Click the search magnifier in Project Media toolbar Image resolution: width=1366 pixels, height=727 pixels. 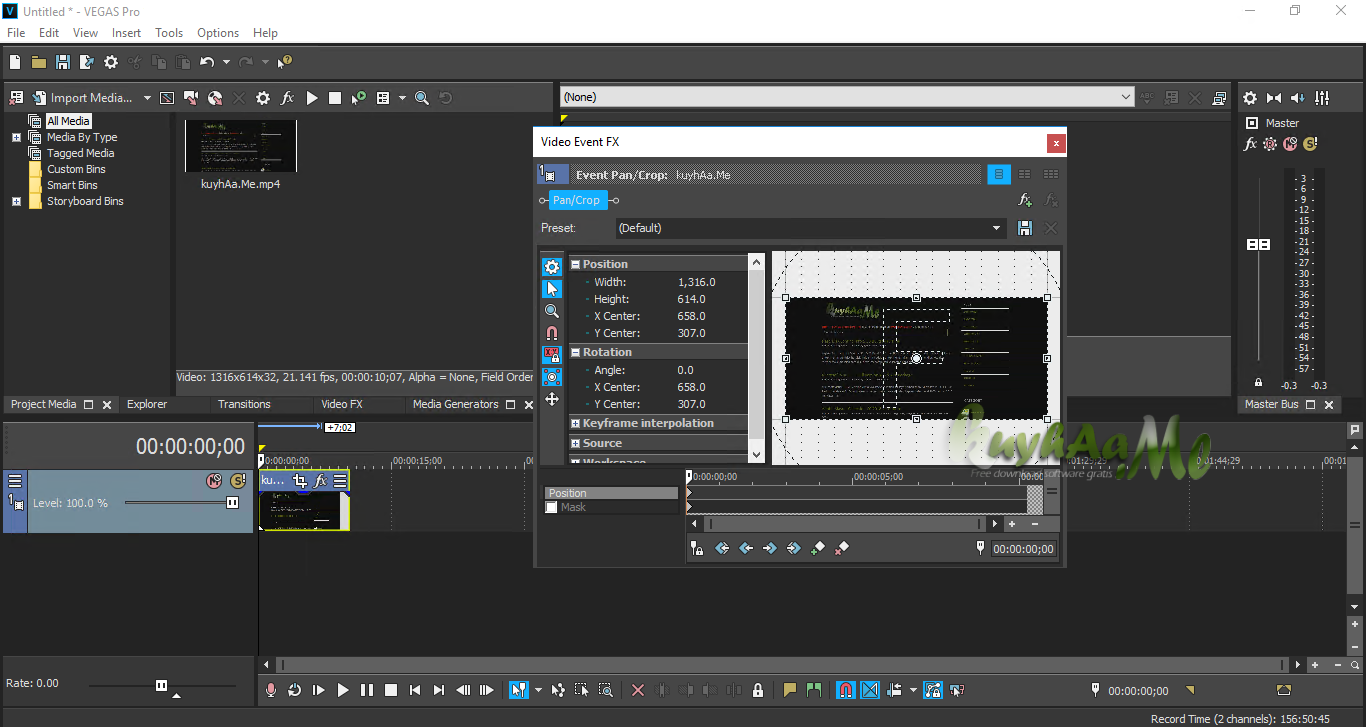(422, 98)
